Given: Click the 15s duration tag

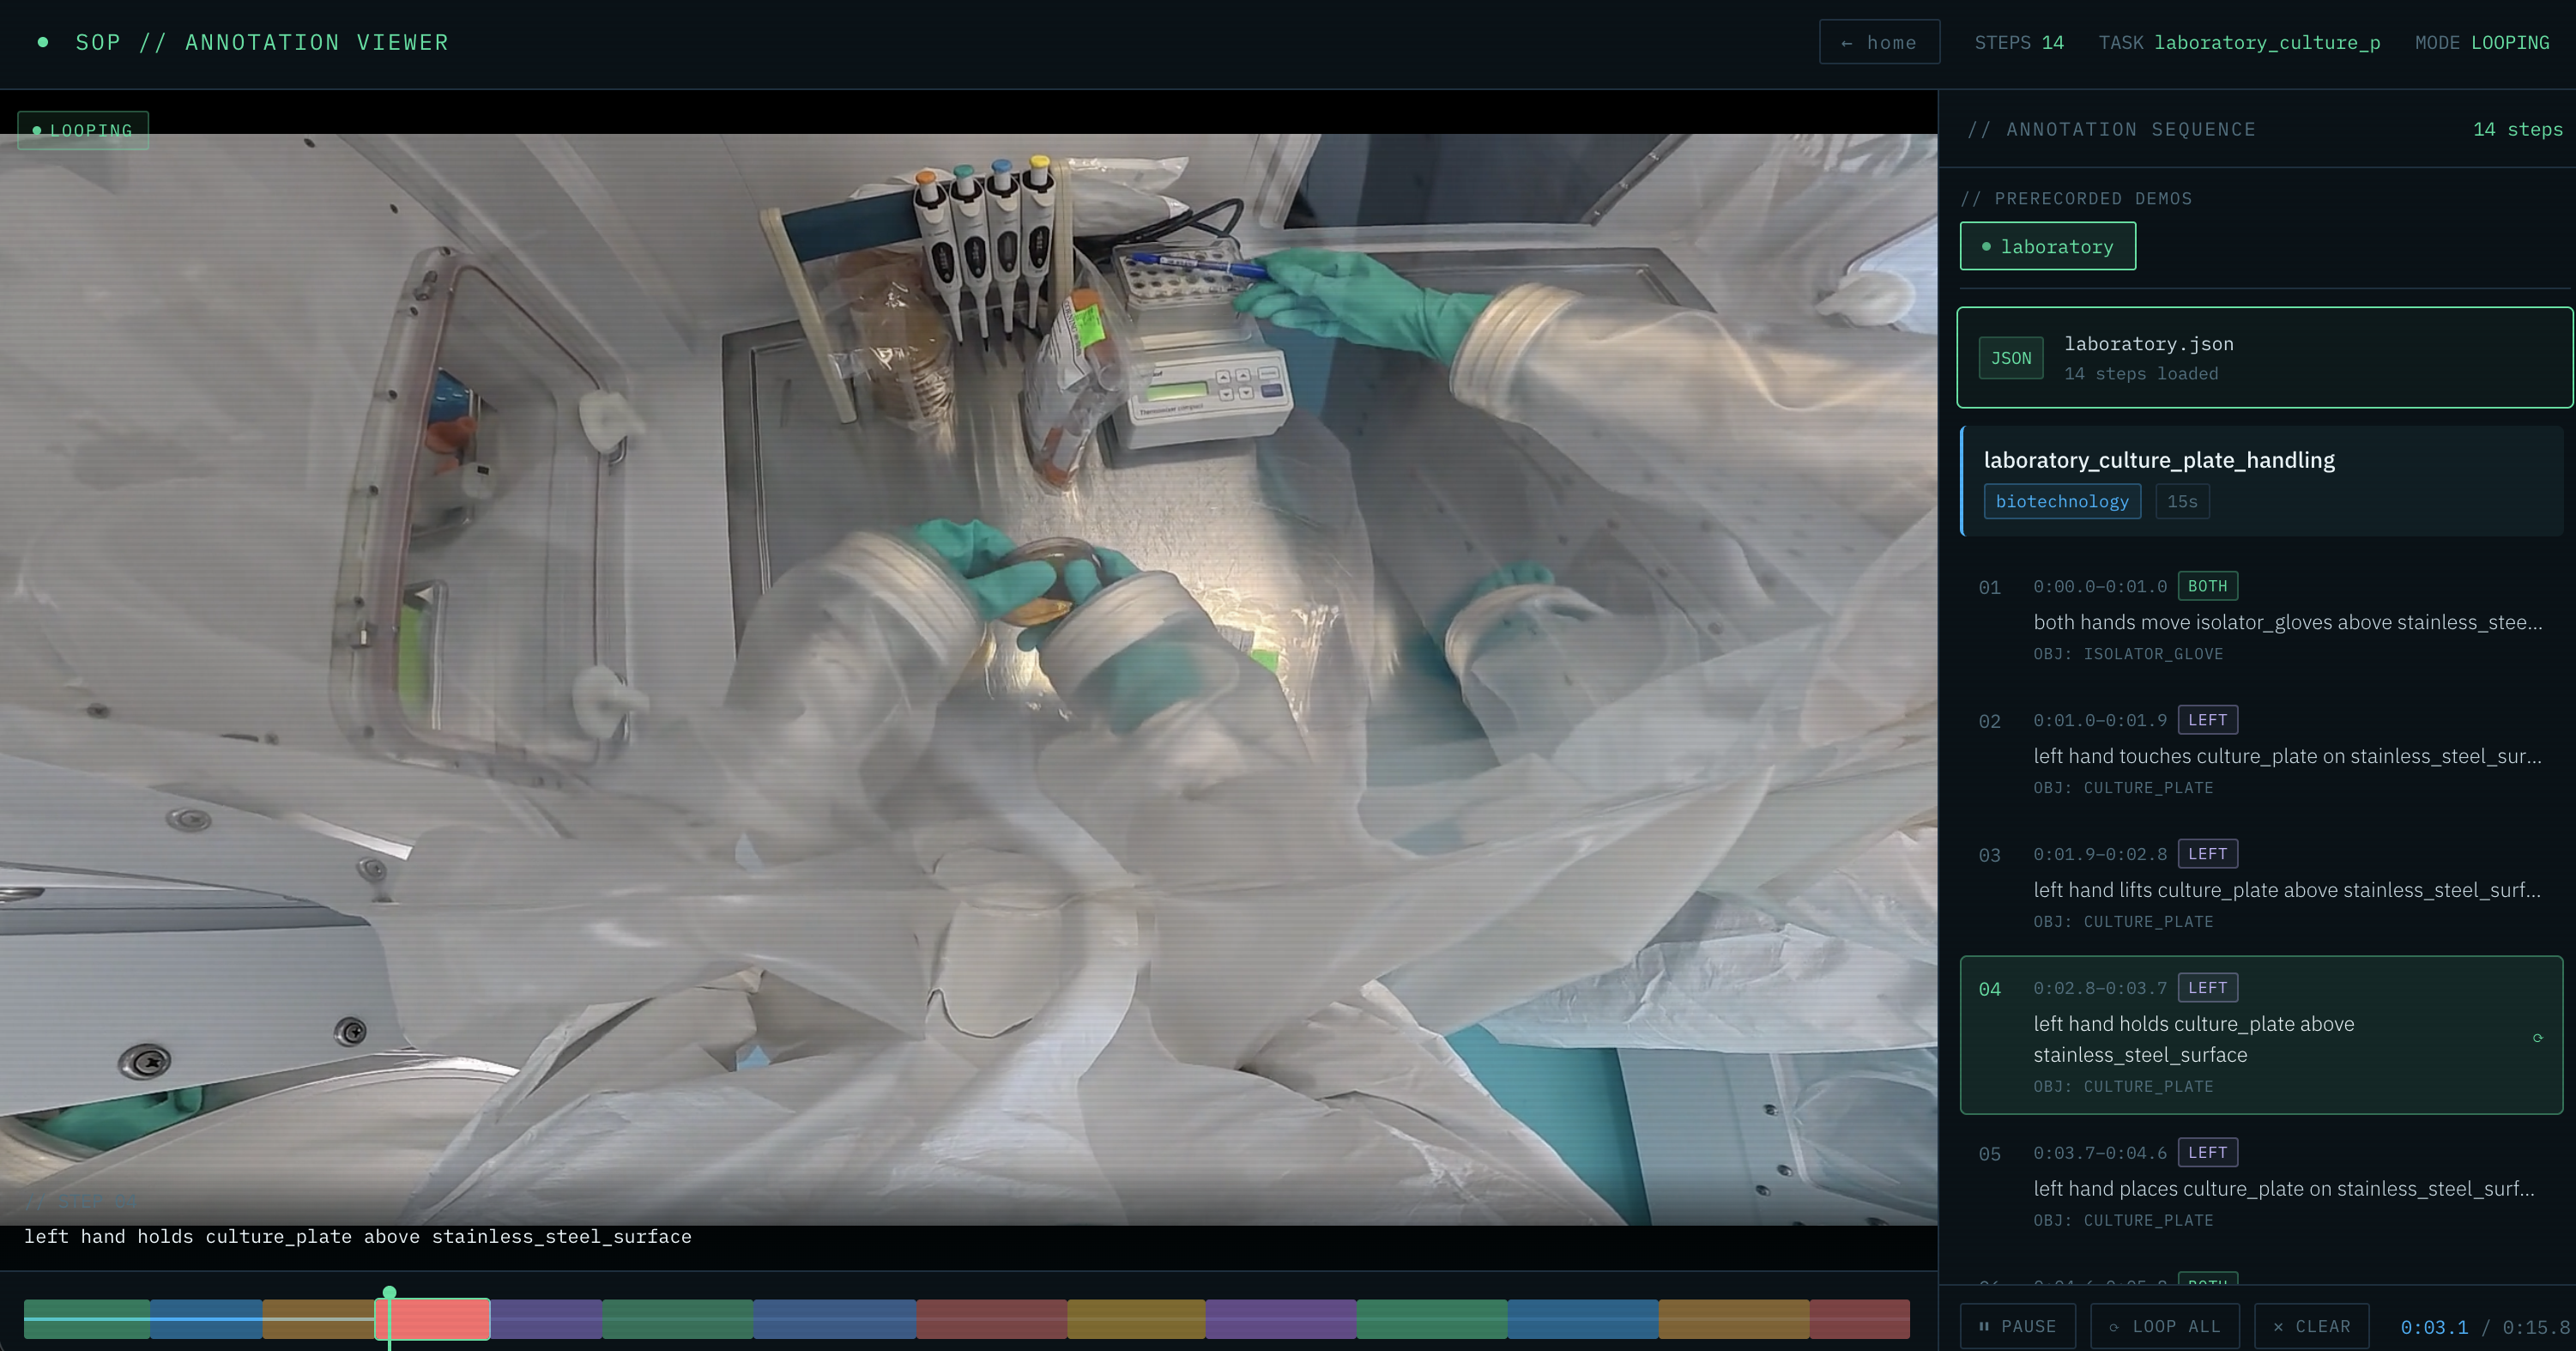Looking at the screenshot, I should coord(2182,501).
